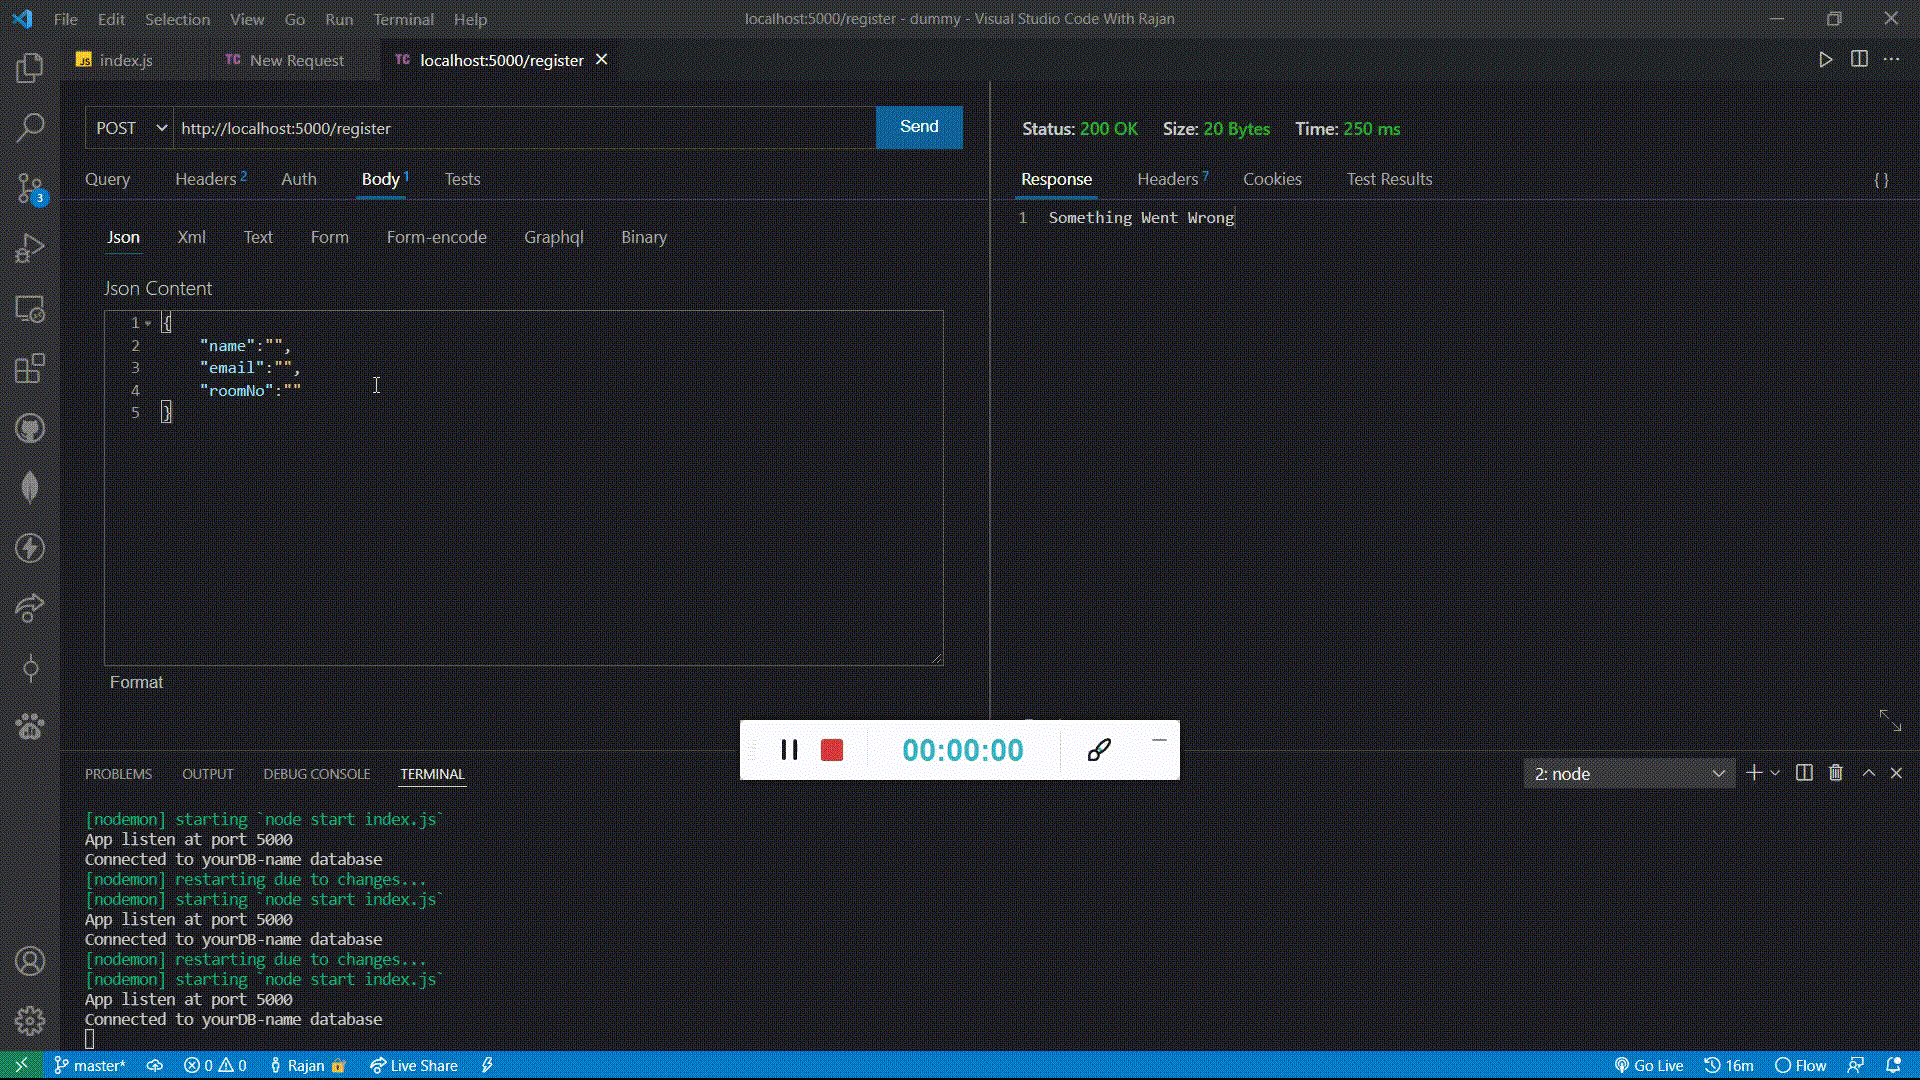Kill the node terminal with trash icon
Screen dimensions: 1920x1080
coord(1836,773)
